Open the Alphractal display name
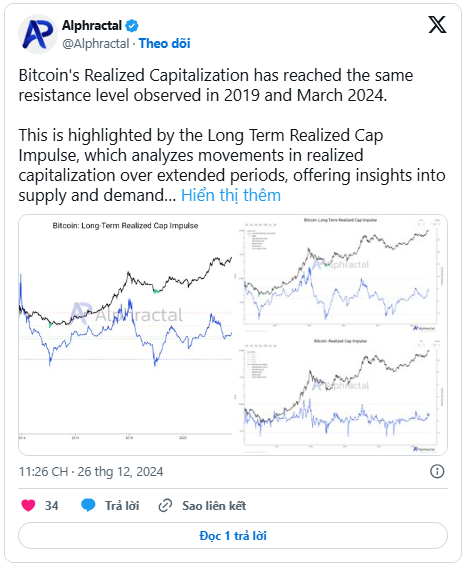 [92, 26]
